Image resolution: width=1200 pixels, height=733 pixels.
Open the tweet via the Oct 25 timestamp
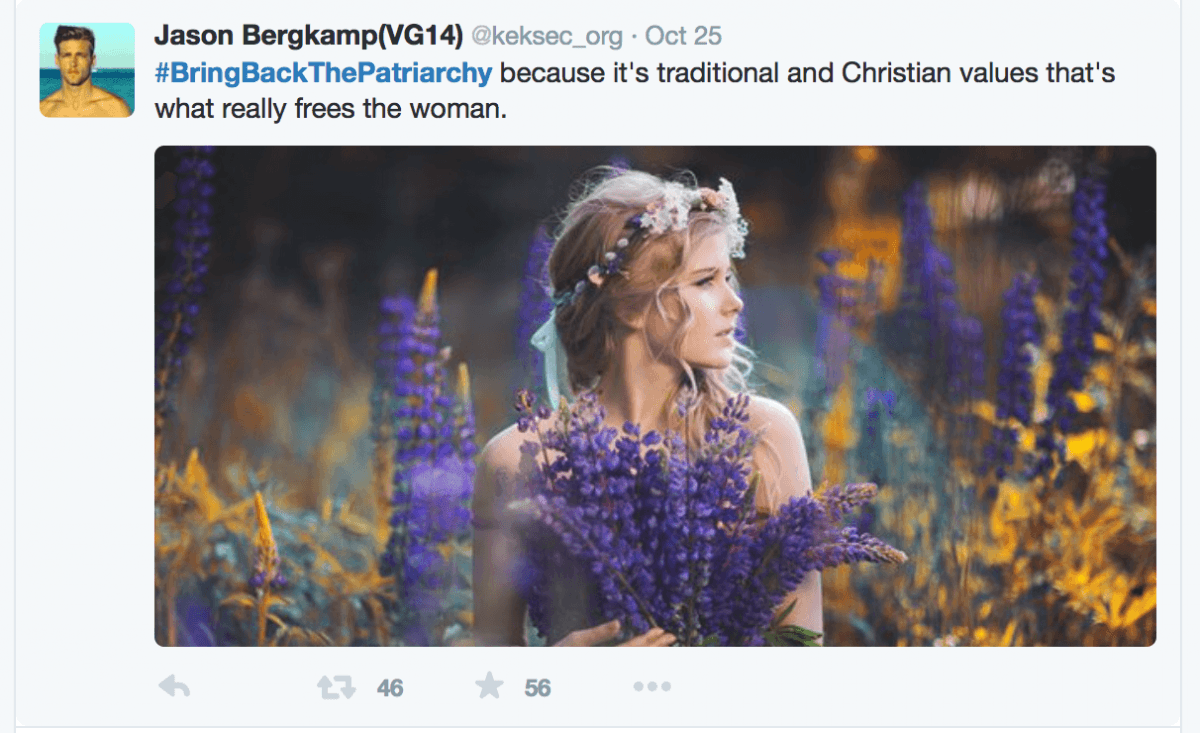coord(684,37)
